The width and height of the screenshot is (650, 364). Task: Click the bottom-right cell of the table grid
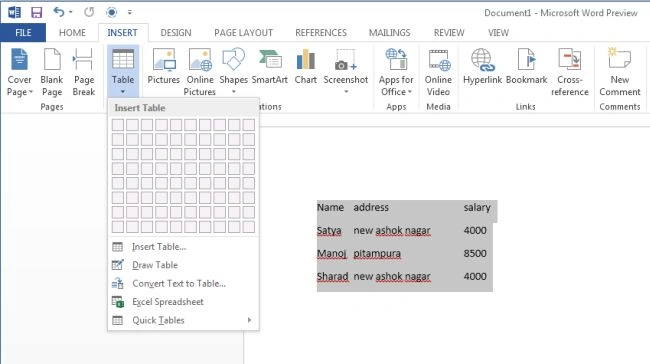pos(249,227)
